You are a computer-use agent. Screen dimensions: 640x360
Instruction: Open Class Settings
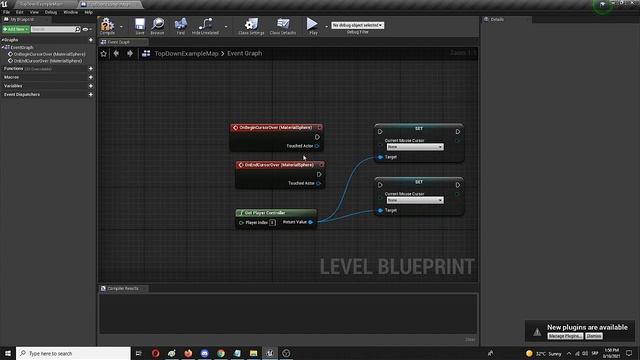pos(251,26)
